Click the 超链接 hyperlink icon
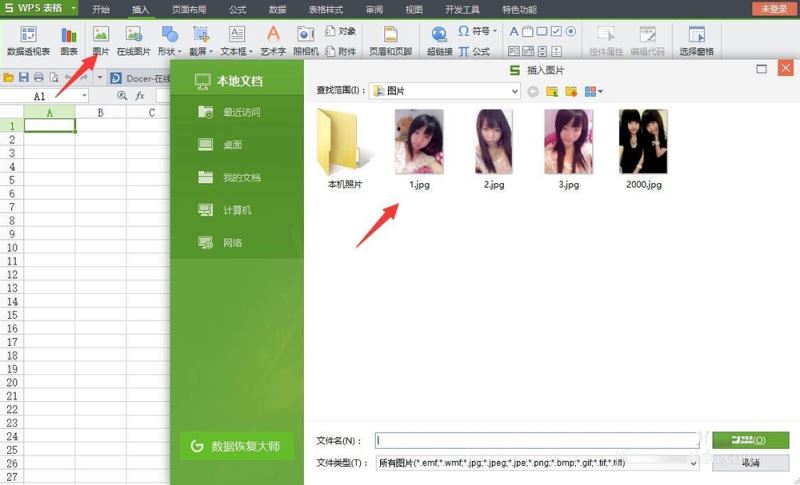800x485 pixels. [x=439, y=39]
